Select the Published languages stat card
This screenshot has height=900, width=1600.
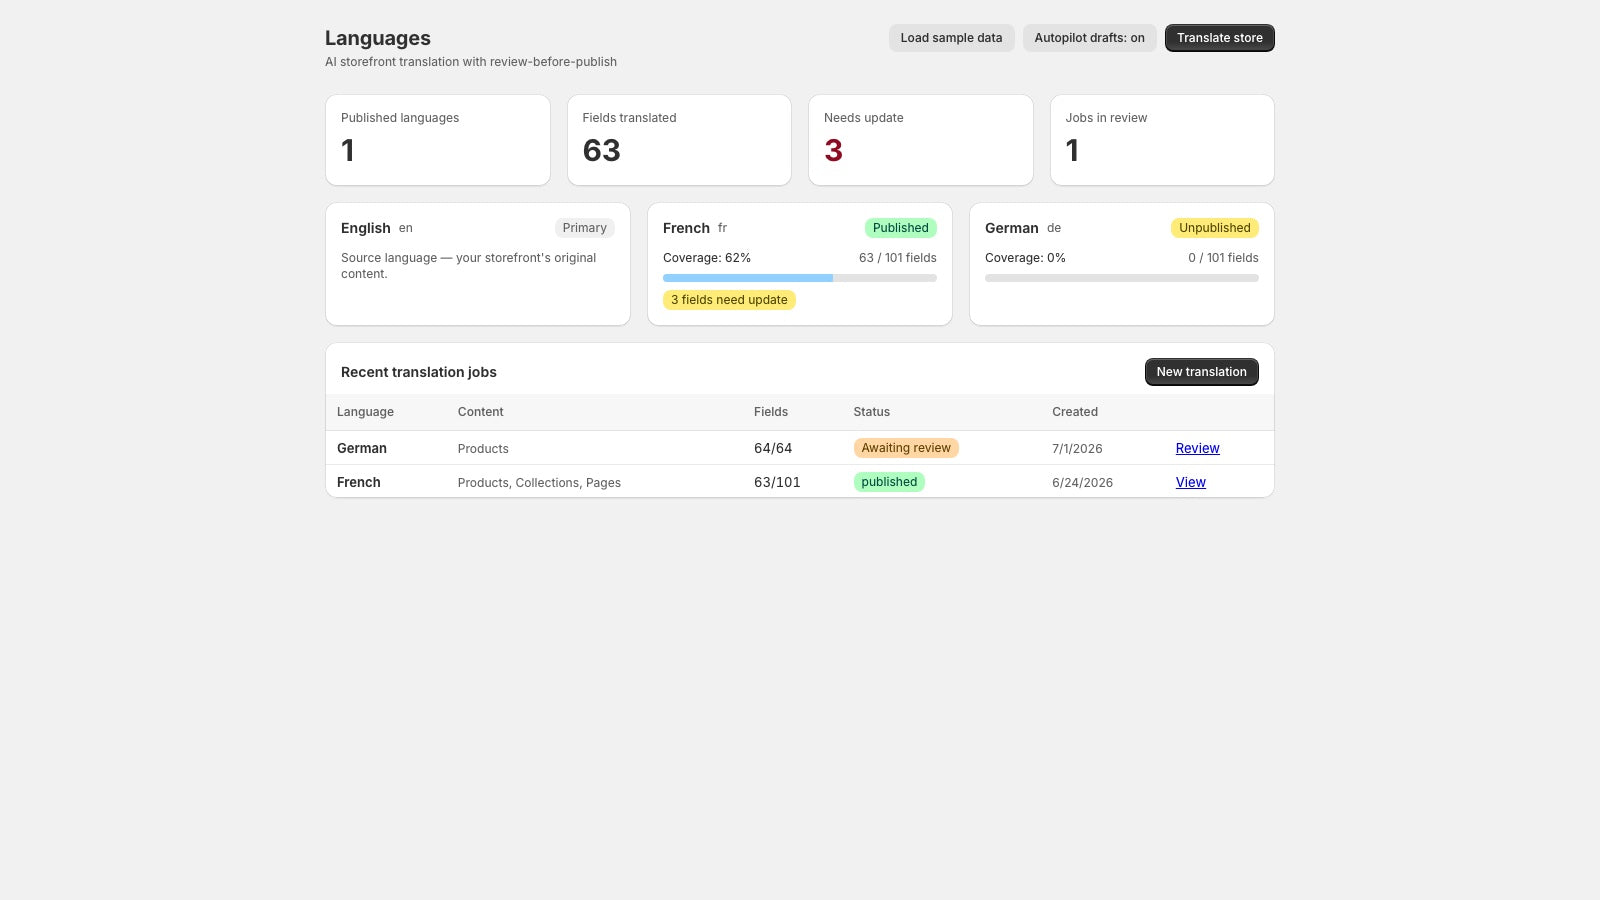tap(438, 140)
